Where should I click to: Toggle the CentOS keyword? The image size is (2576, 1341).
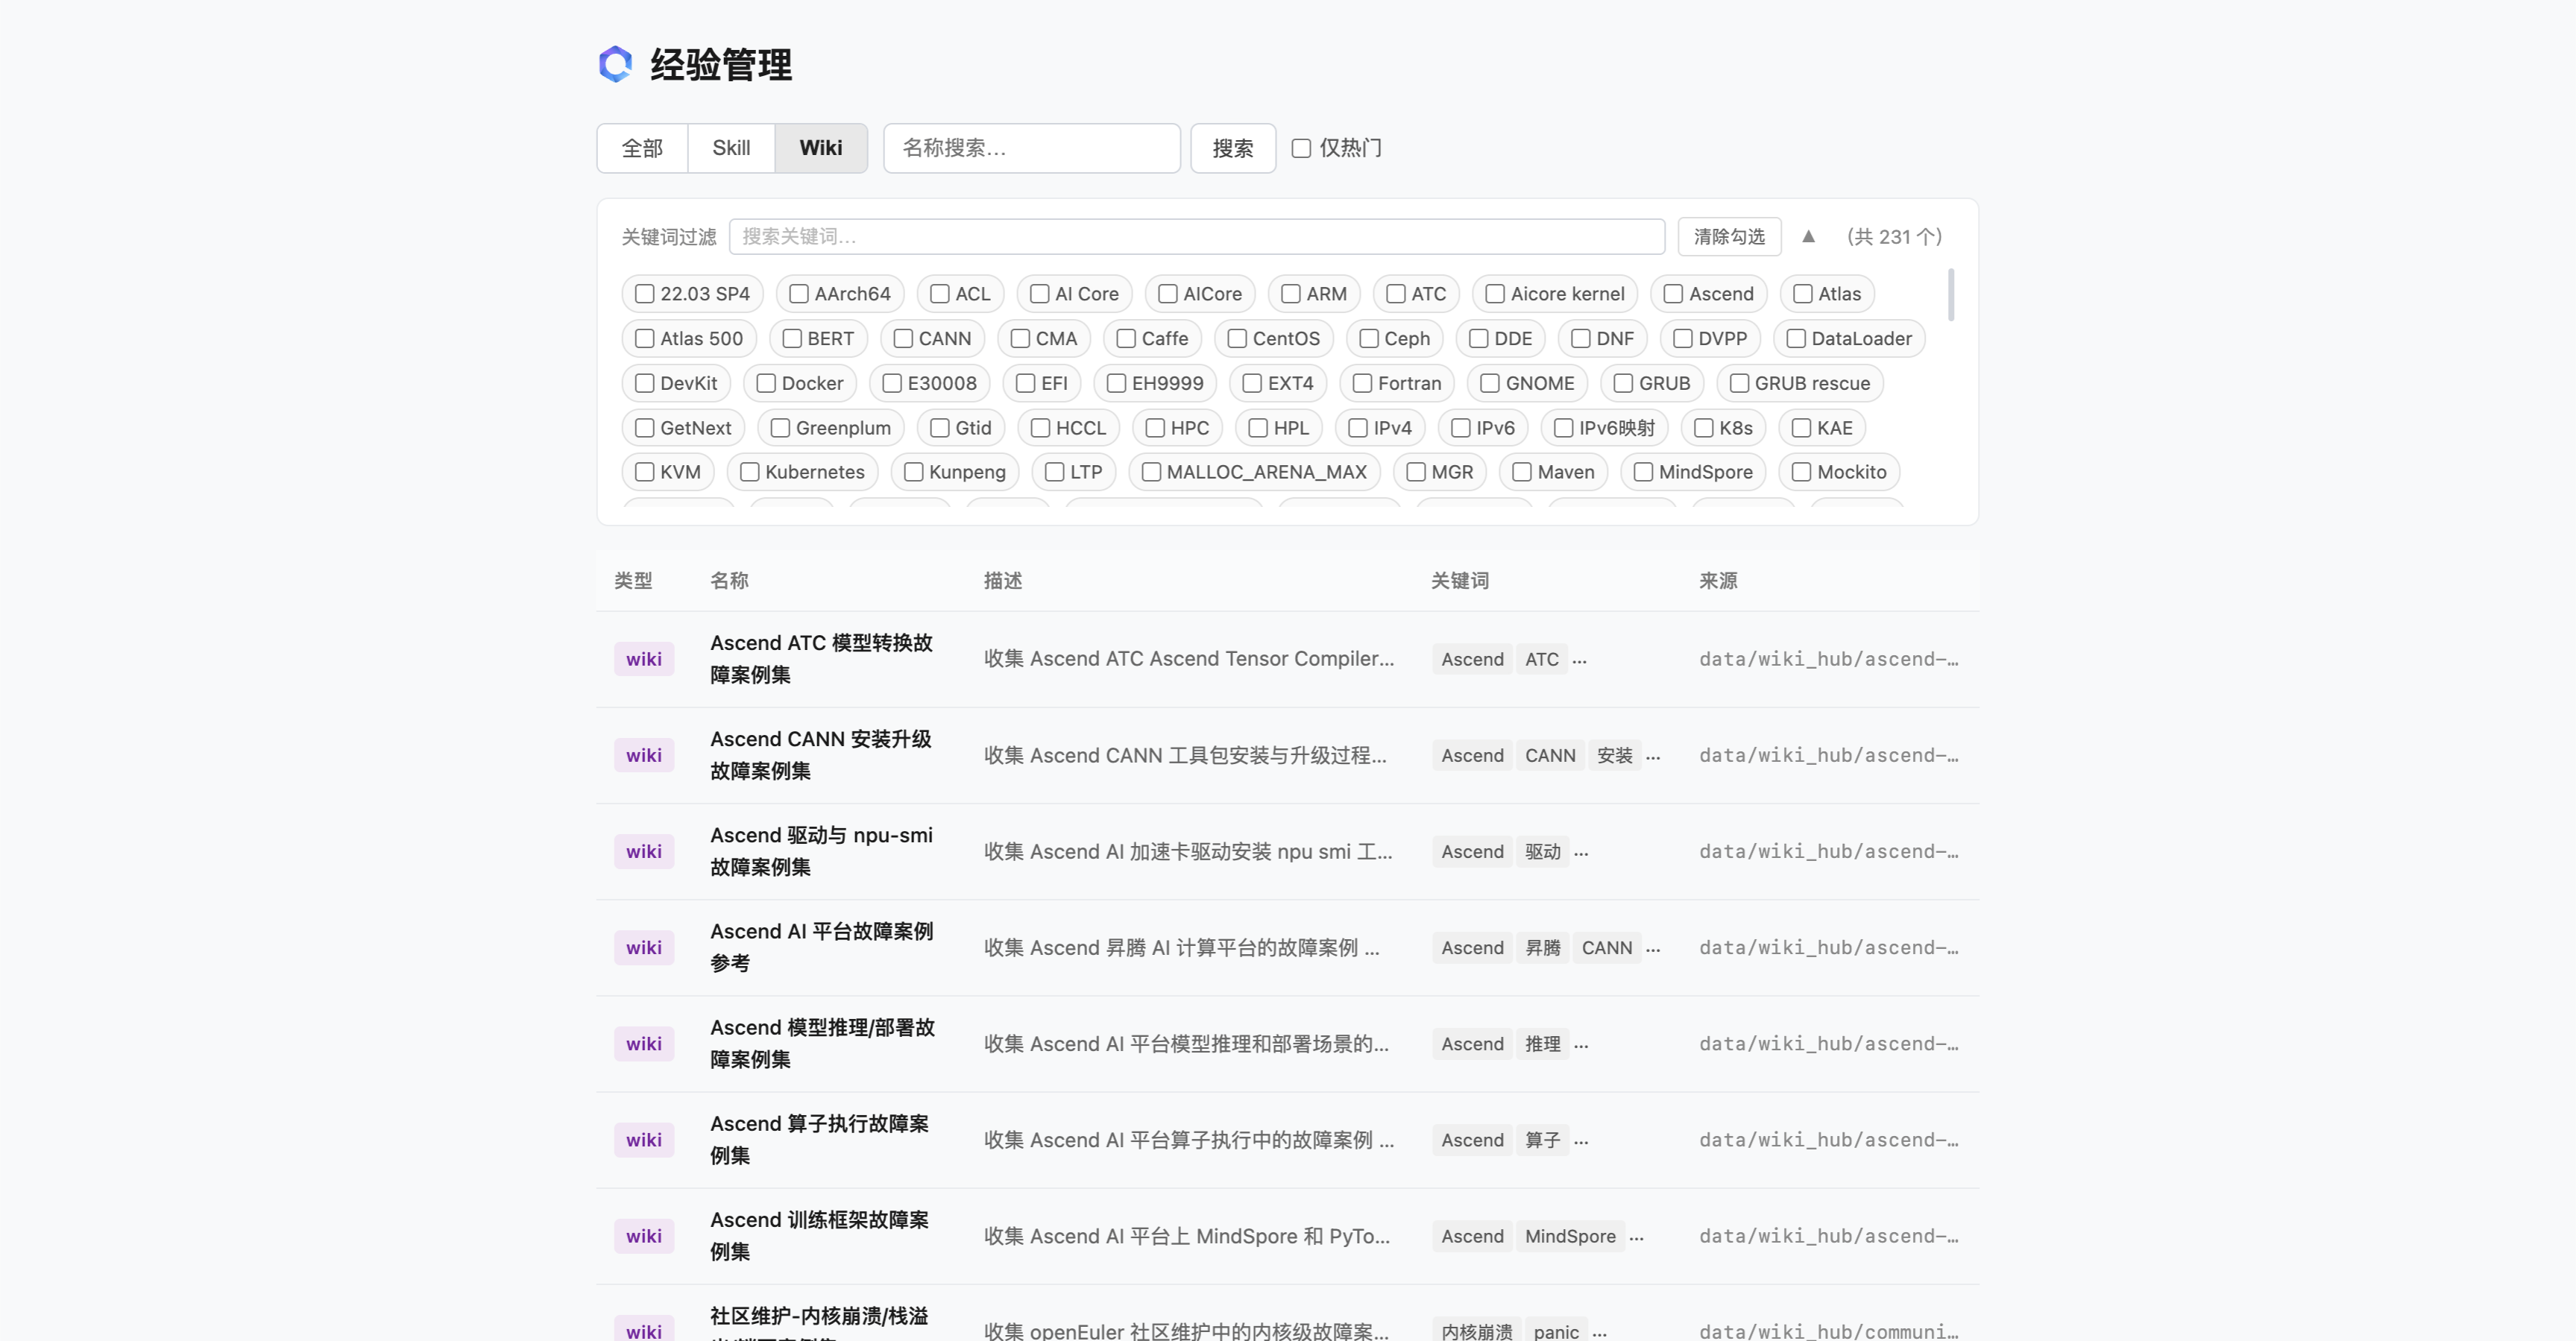coord(1237,339)
